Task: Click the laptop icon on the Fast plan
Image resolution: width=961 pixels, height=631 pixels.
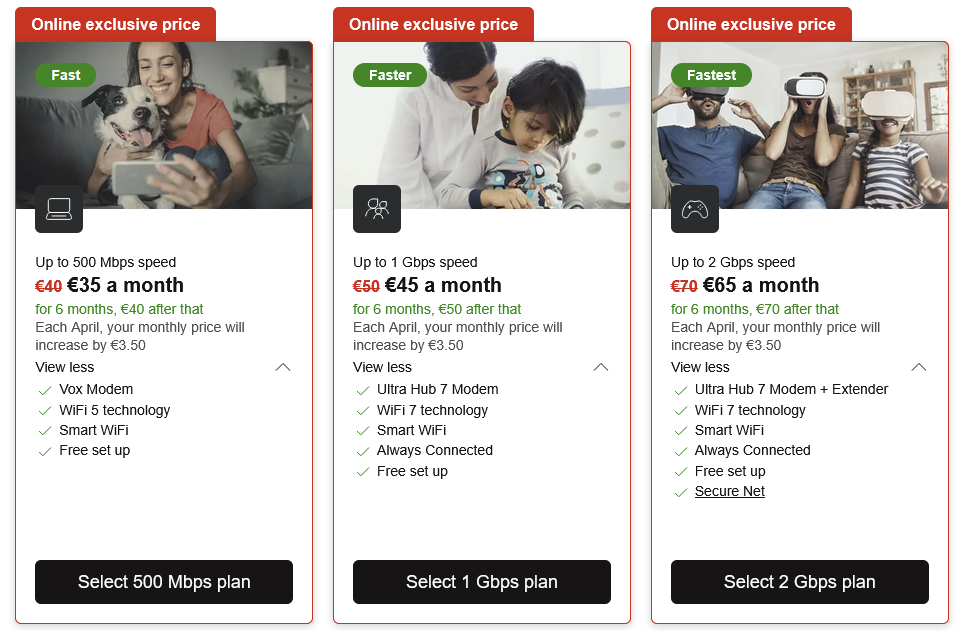Action: tap(59, 209)
